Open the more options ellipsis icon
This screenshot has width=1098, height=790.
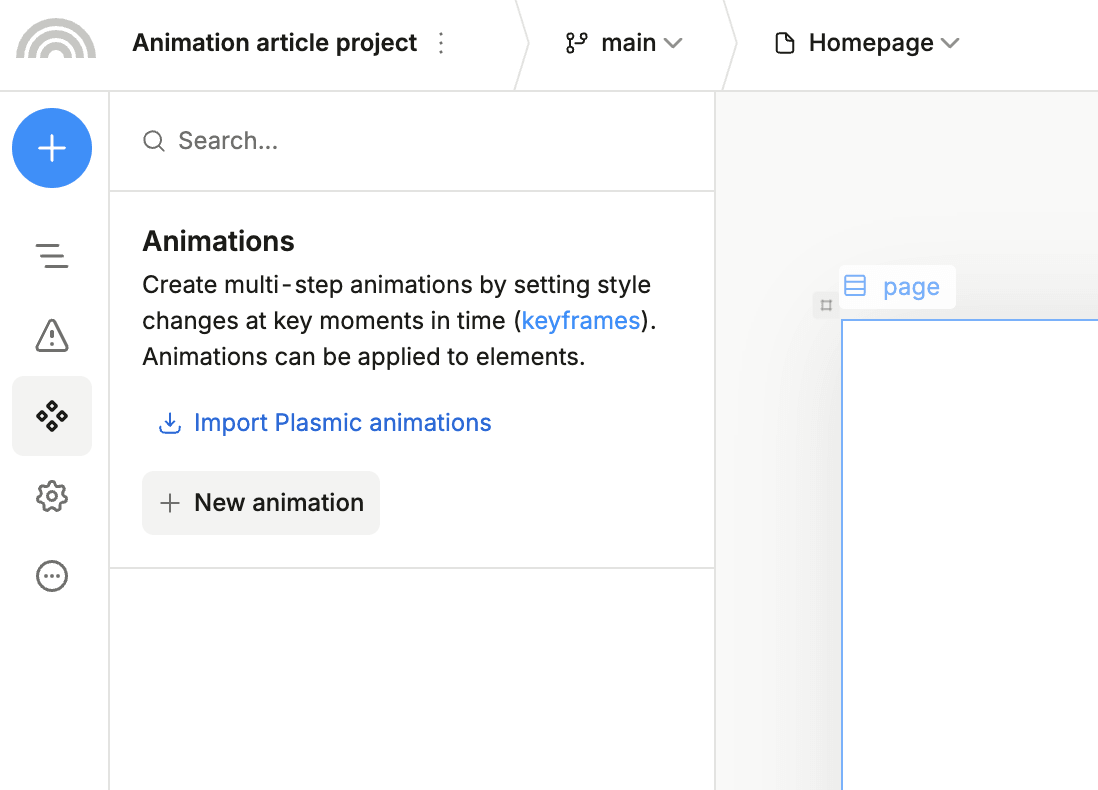[51, 576]
